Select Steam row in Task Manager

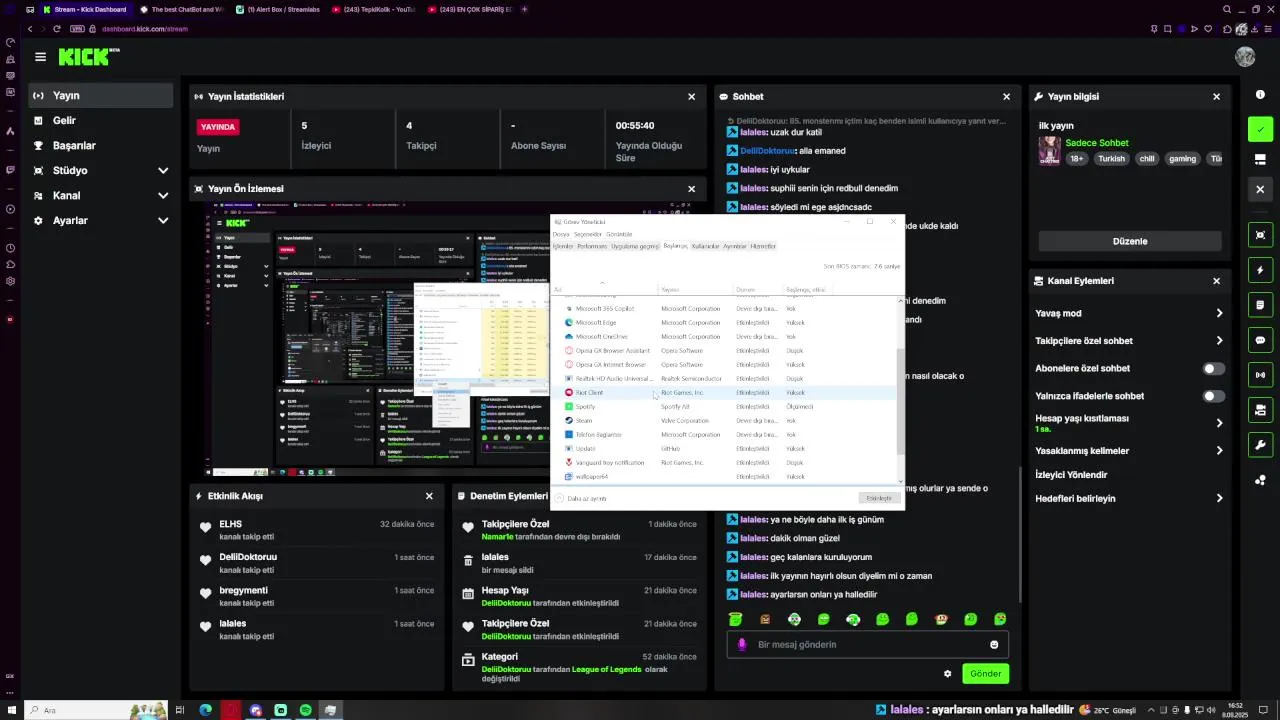coord(725,421)
